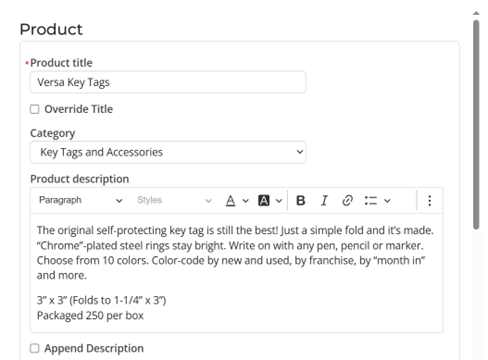Viewport: 488px width, 360px height.
Task: Expand the background color options arrow
Action: click(x=279, y=201)
